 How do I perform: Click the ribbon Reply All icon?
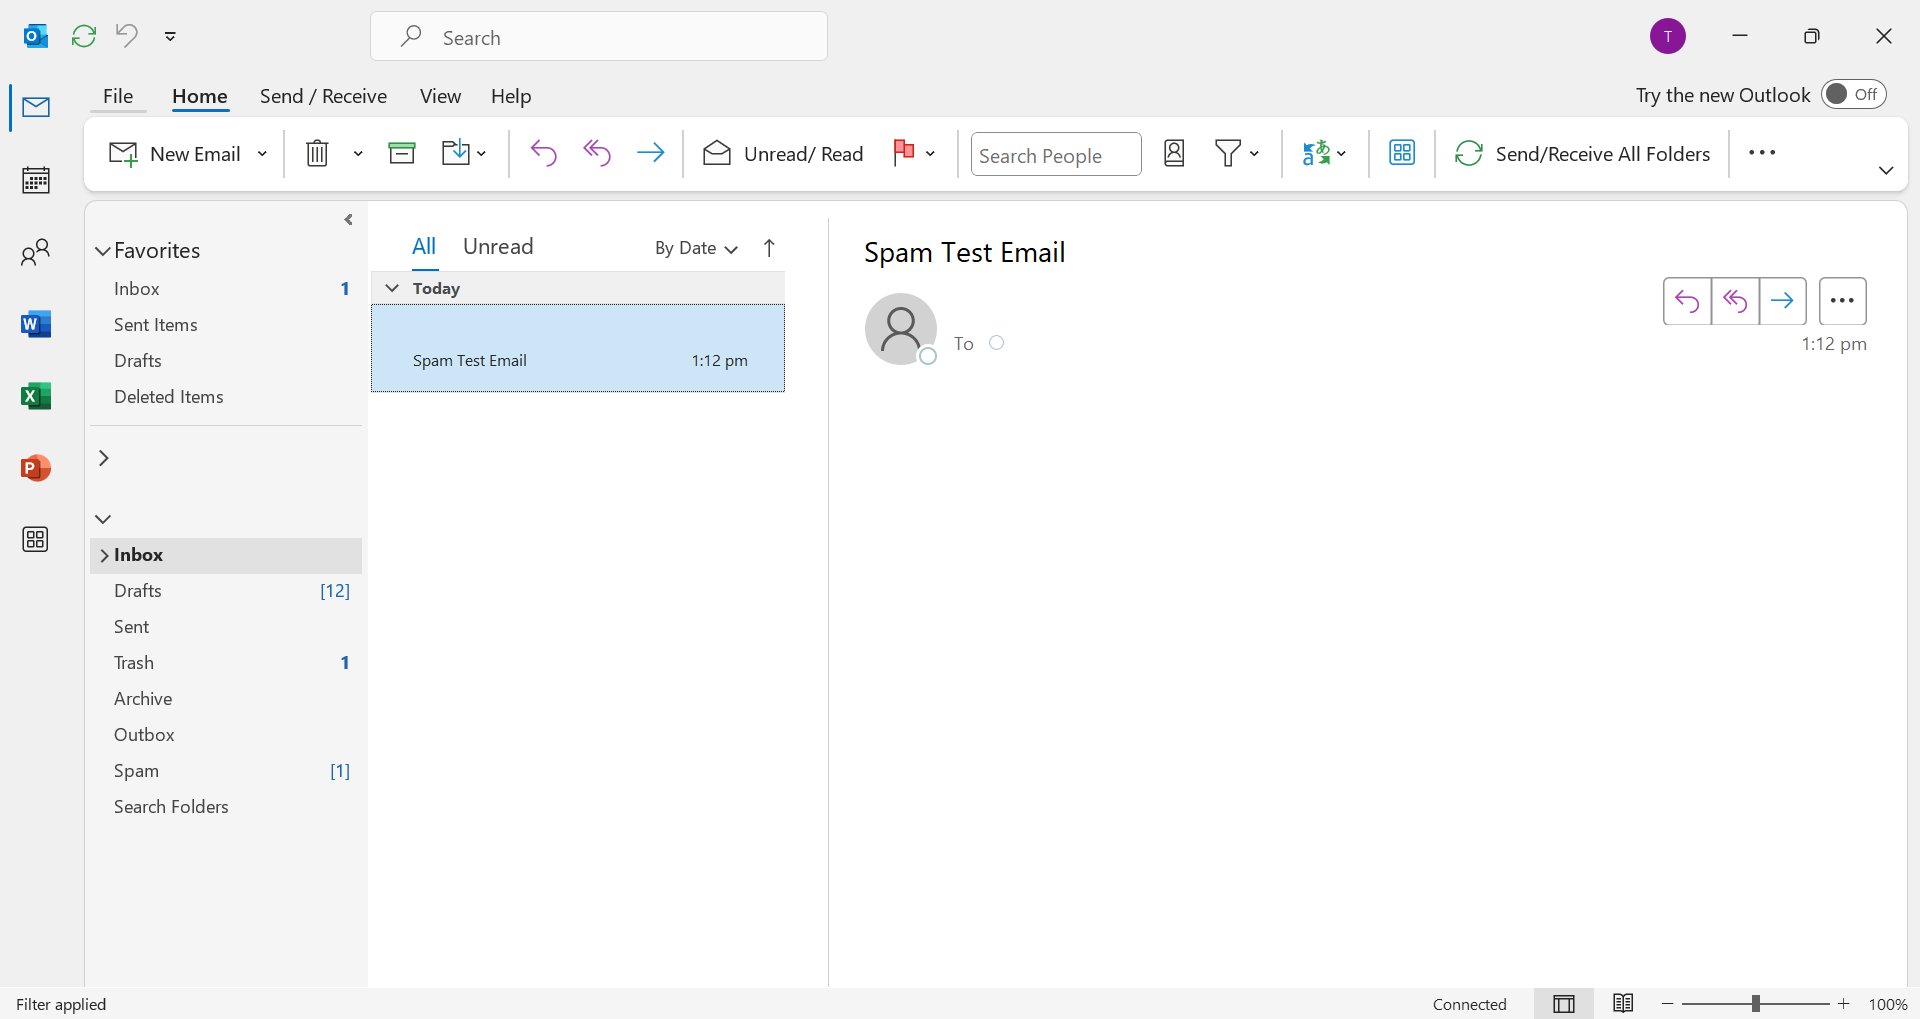pos(597,153)
